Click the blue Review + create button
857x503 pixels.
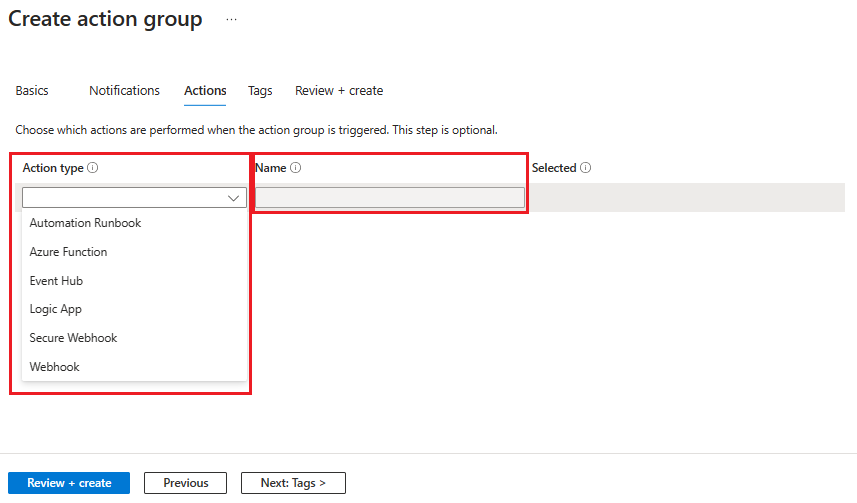[x=69, y=483]
